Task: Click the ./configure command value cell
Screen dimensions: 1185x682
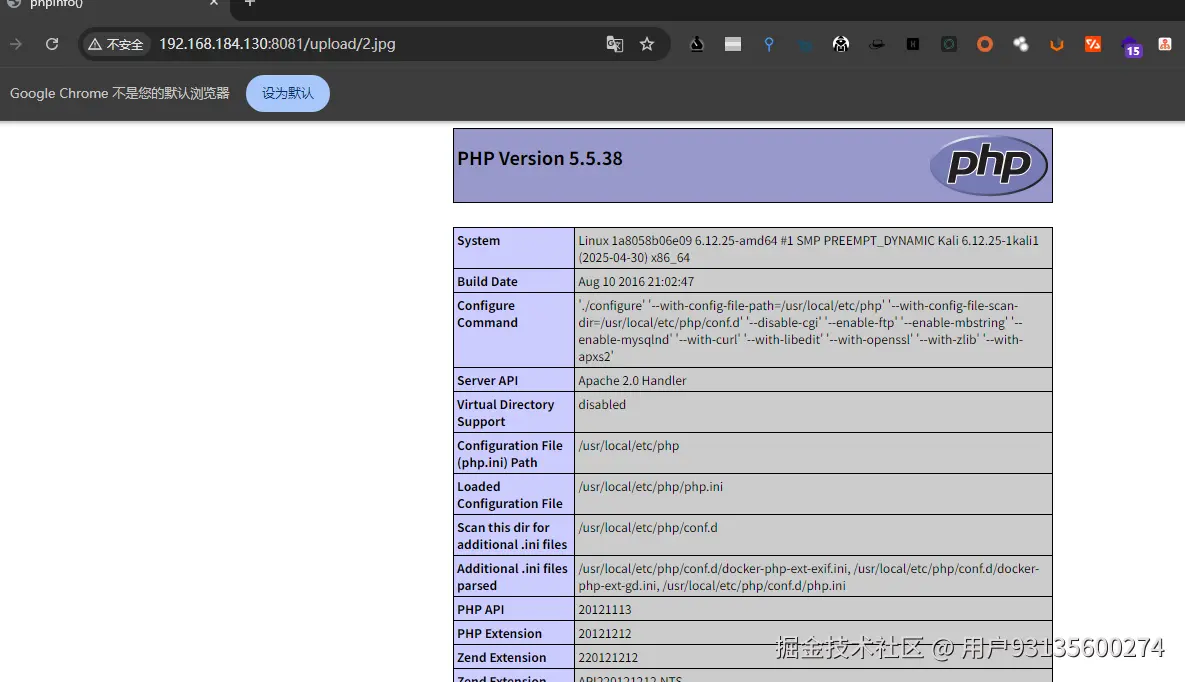Action: tap(813, 330)
